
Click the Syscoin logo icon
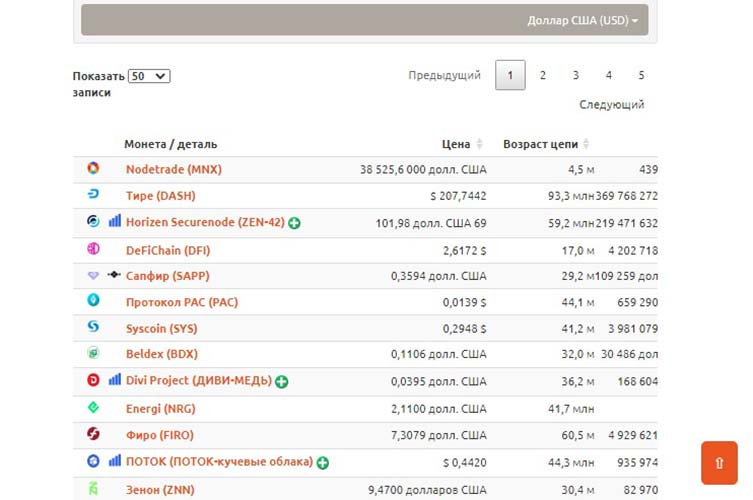(93, 327)
